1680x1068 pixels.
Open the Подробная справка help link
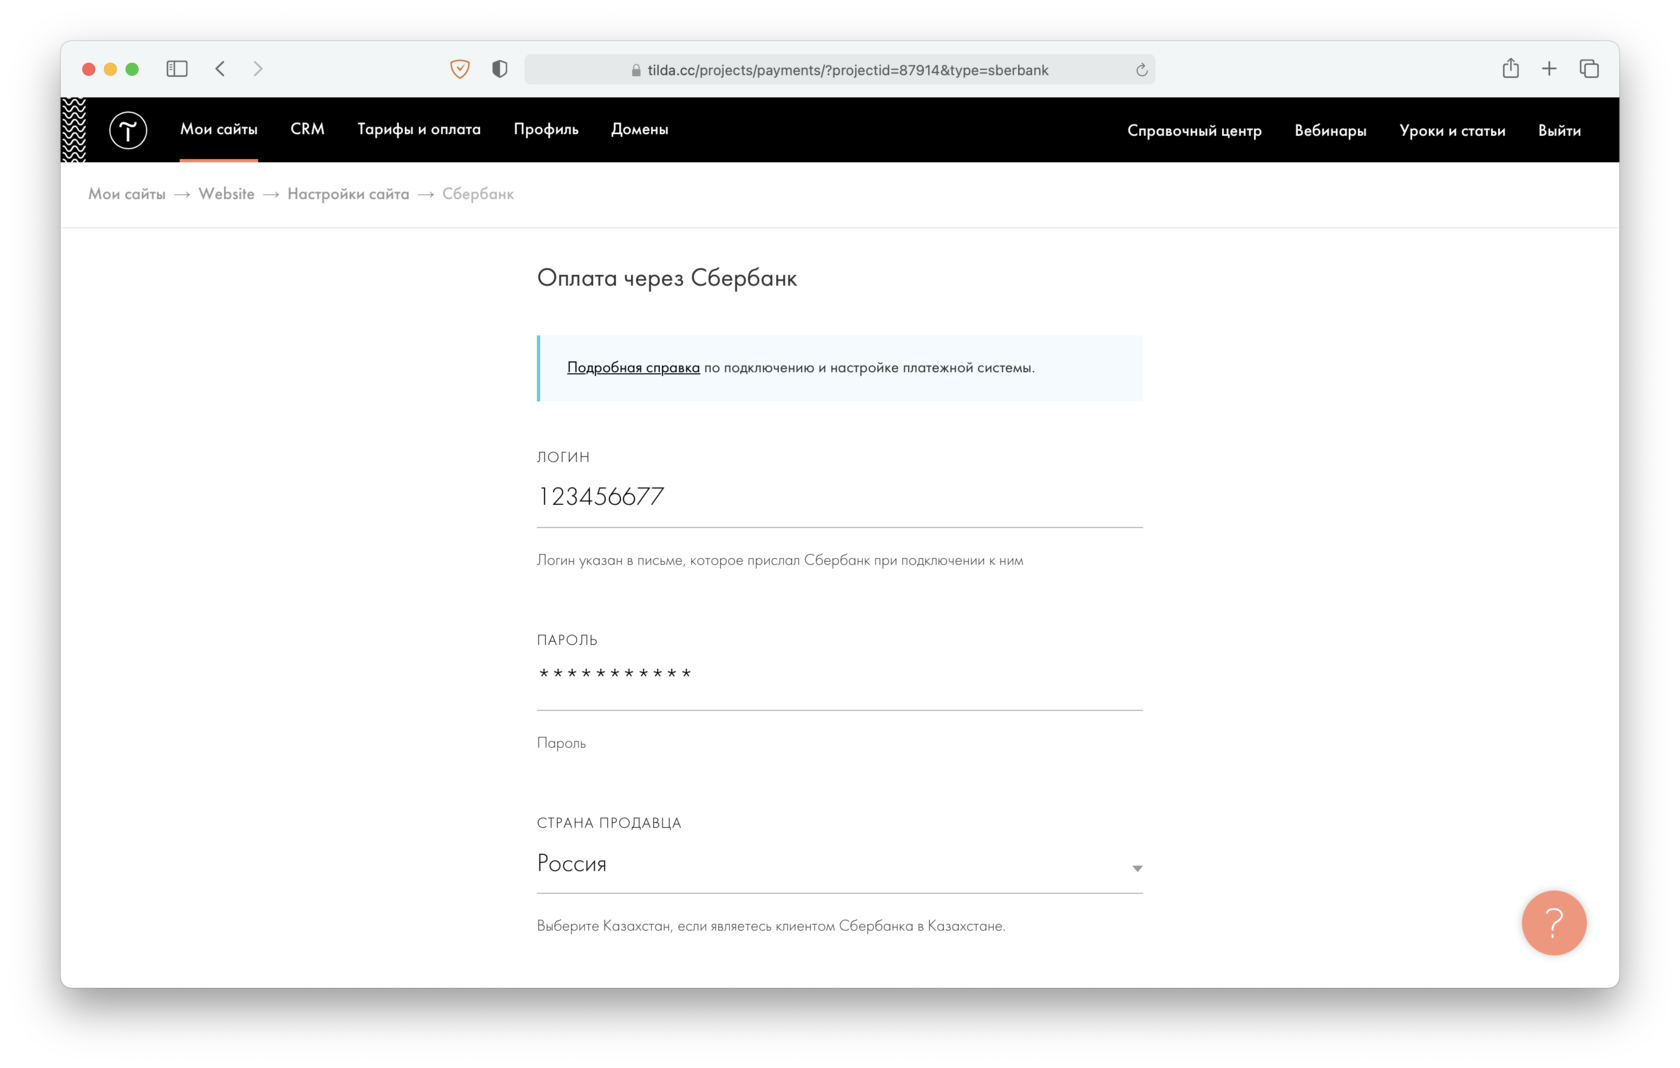[x=633, y=367]
